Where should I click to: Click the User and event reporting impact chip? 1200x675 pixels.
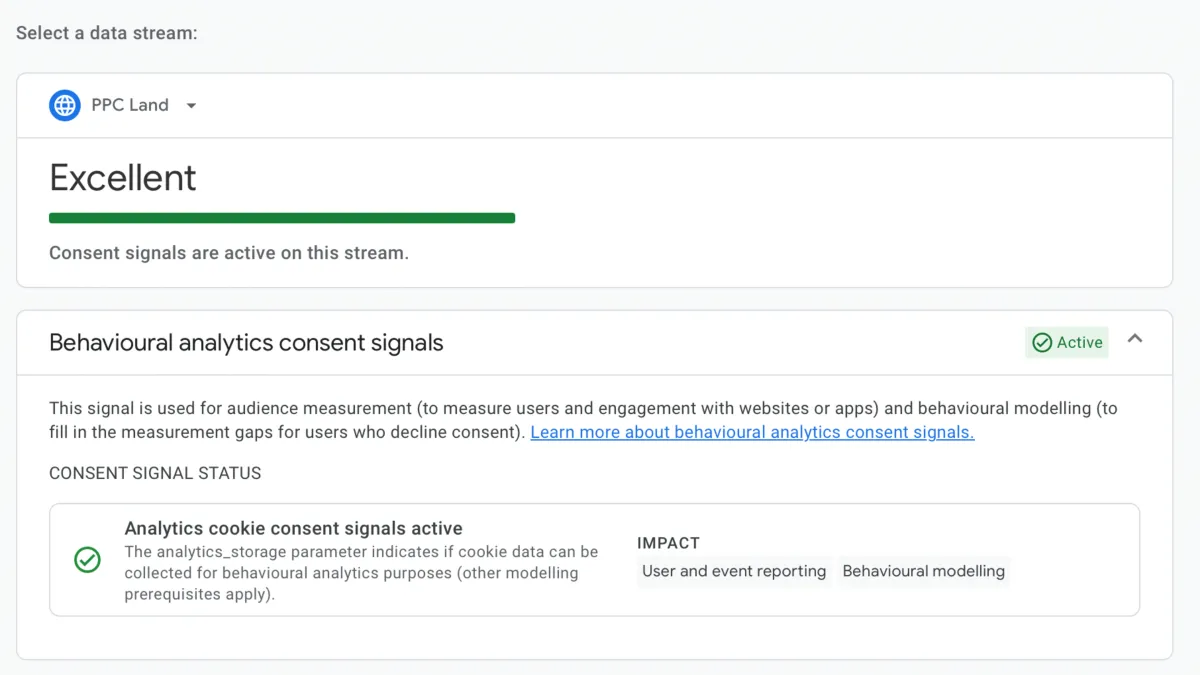coord(733,571)
